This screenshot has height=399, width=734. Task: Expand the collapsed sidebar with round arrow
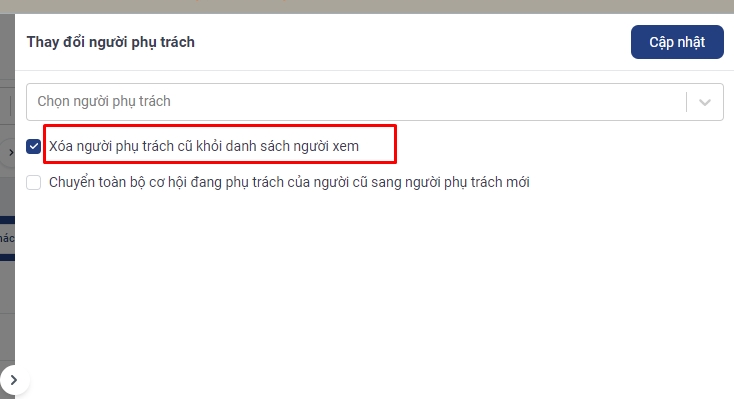click(14, 380)
